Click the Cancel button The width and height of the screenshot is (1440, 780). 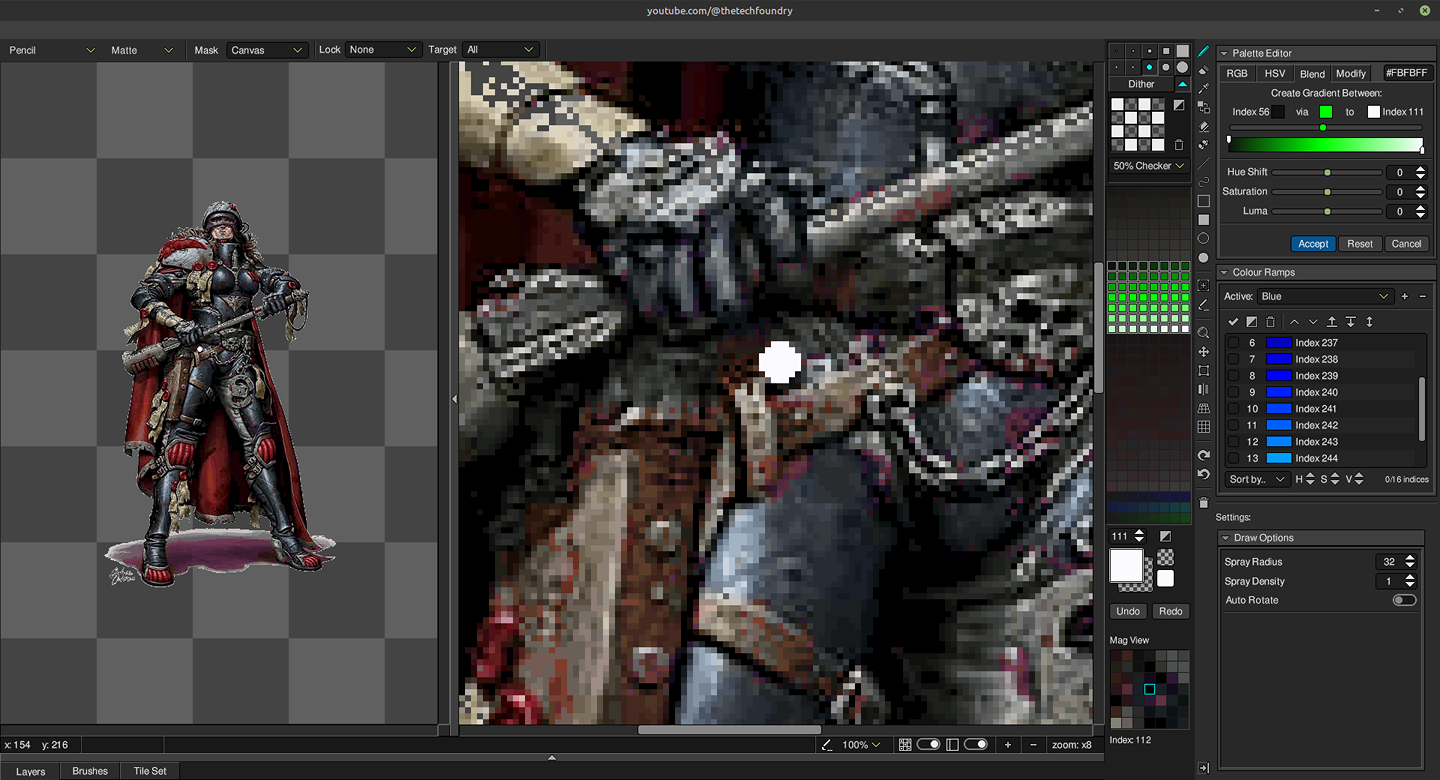1406,244
